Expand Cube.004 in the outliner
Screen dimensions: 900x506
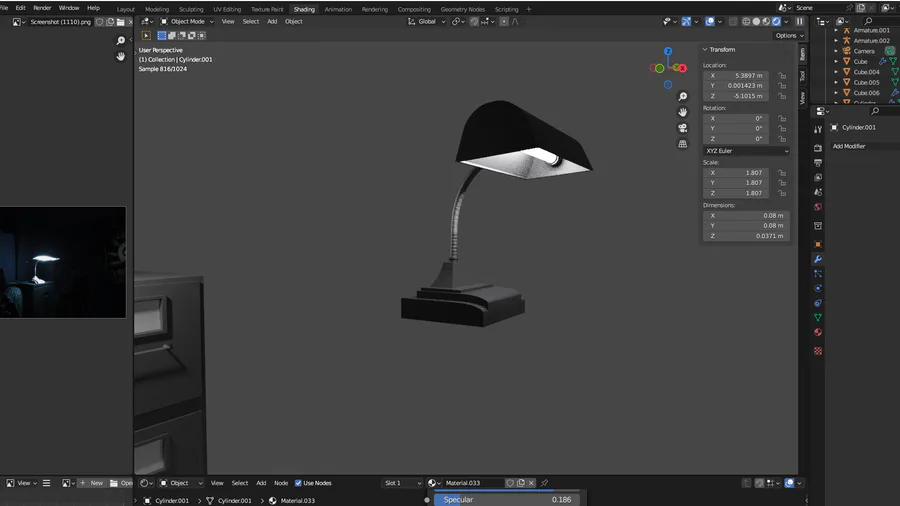pyautogui.click(x=836, y=72)
